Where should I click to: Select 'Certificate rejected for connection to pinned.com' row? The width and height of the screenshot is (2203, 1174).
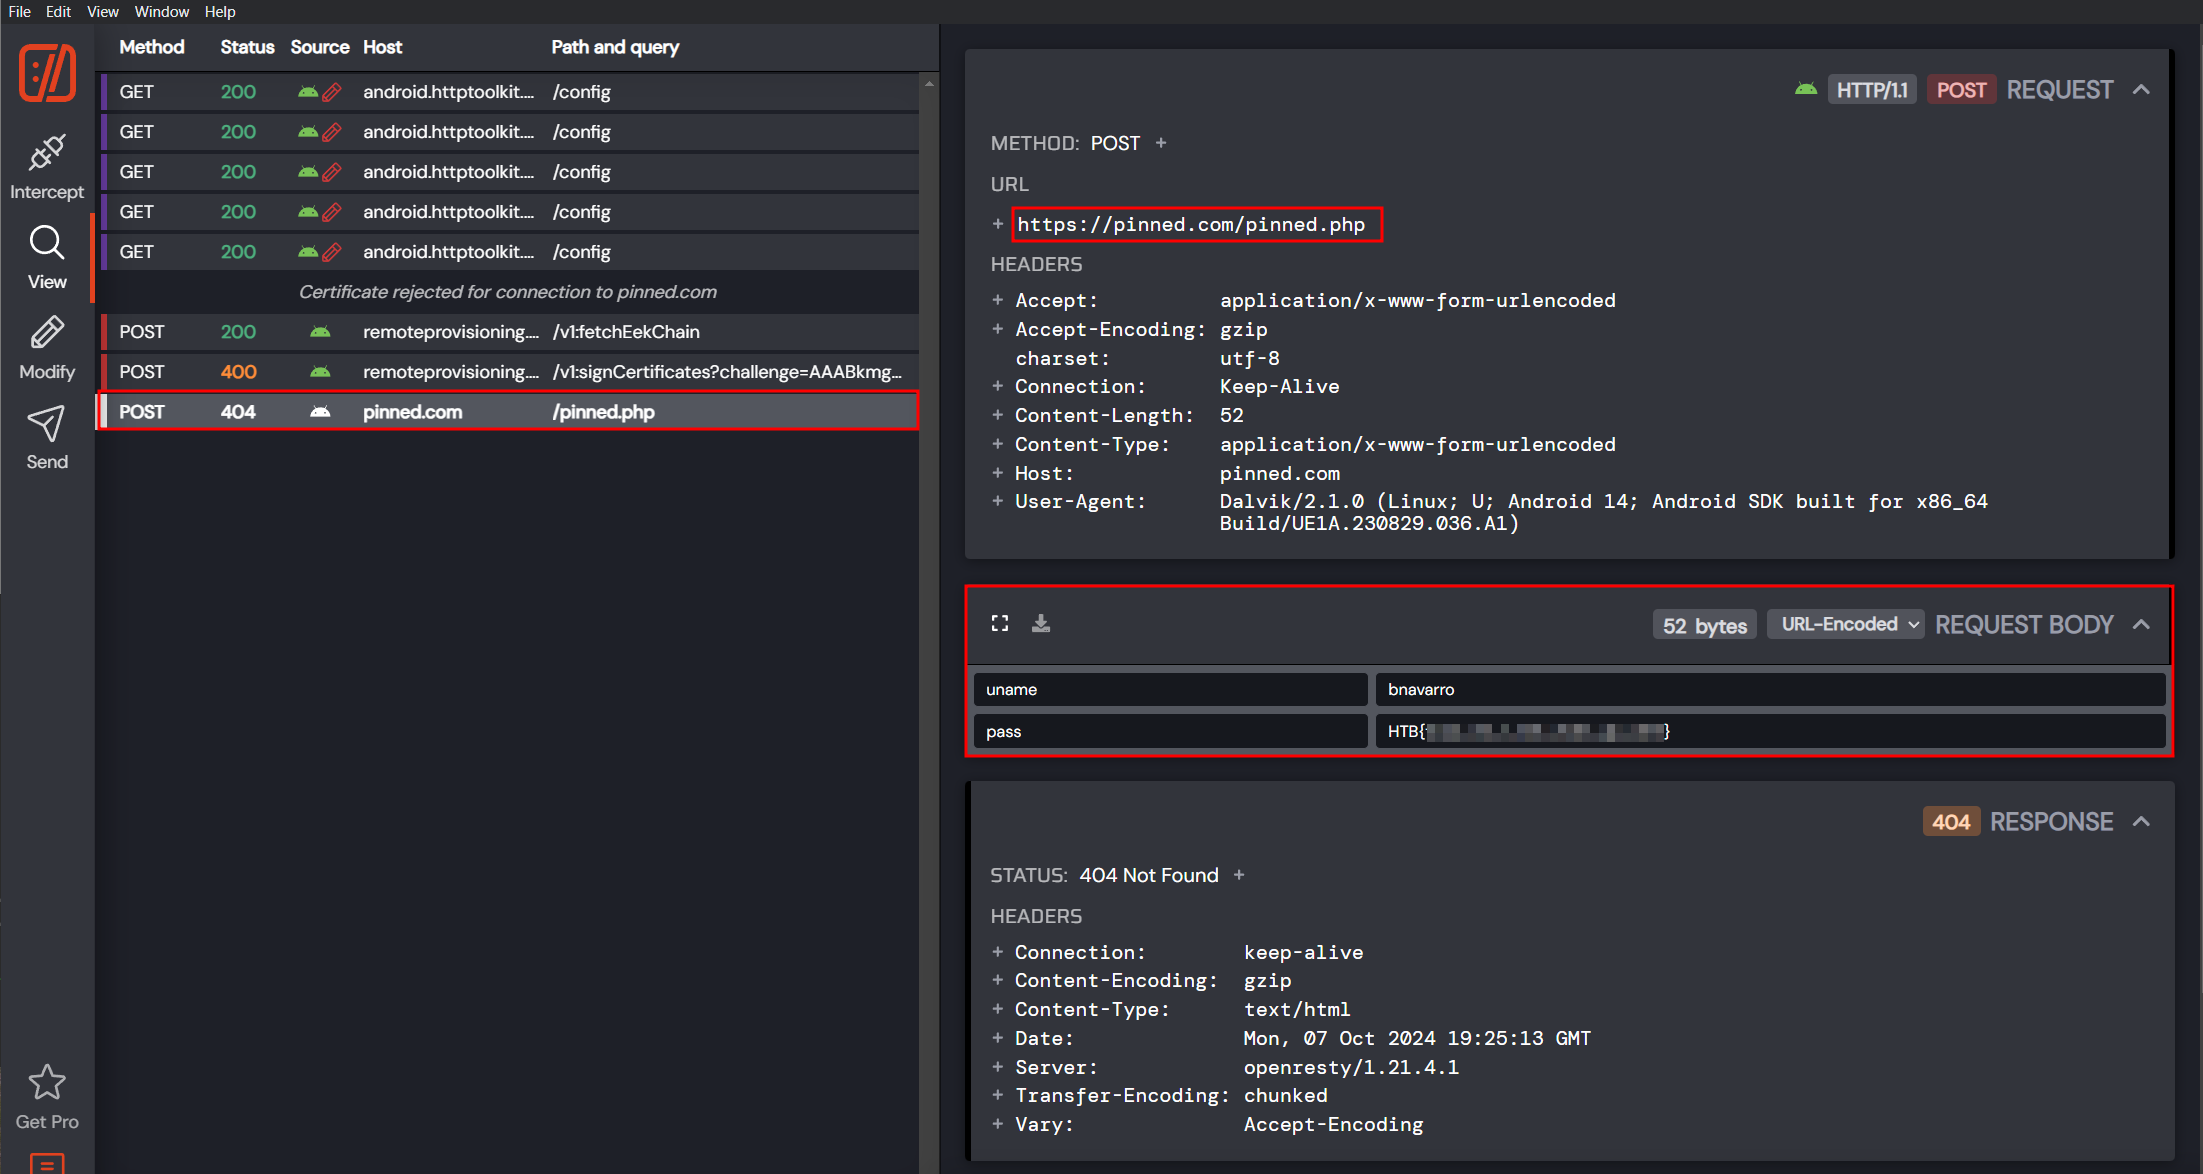coord(508,292)
